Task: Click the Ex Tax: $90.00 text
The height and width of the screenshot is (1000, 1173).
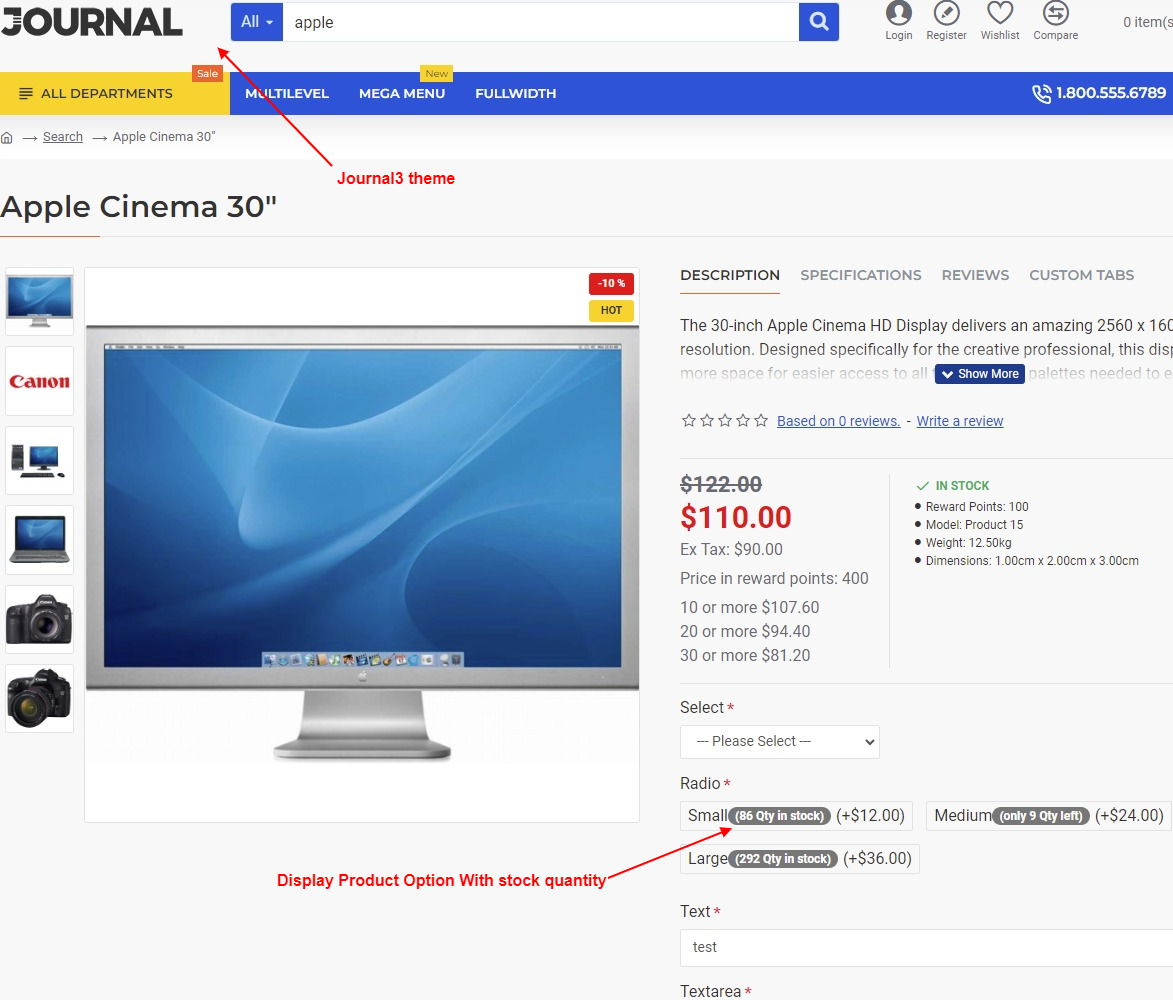Action: [x=731, y=549]
